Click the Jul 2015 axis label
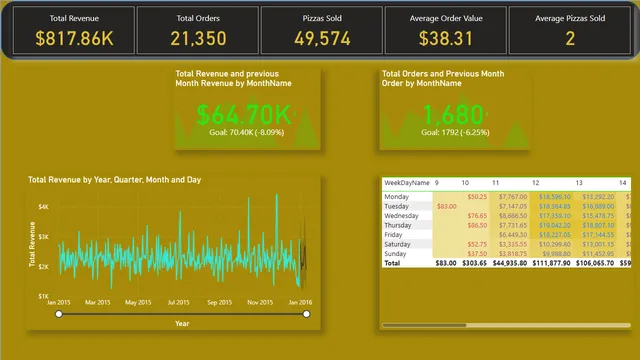The height and width of the screenshot is (360, 640). (x=178, y=302)
